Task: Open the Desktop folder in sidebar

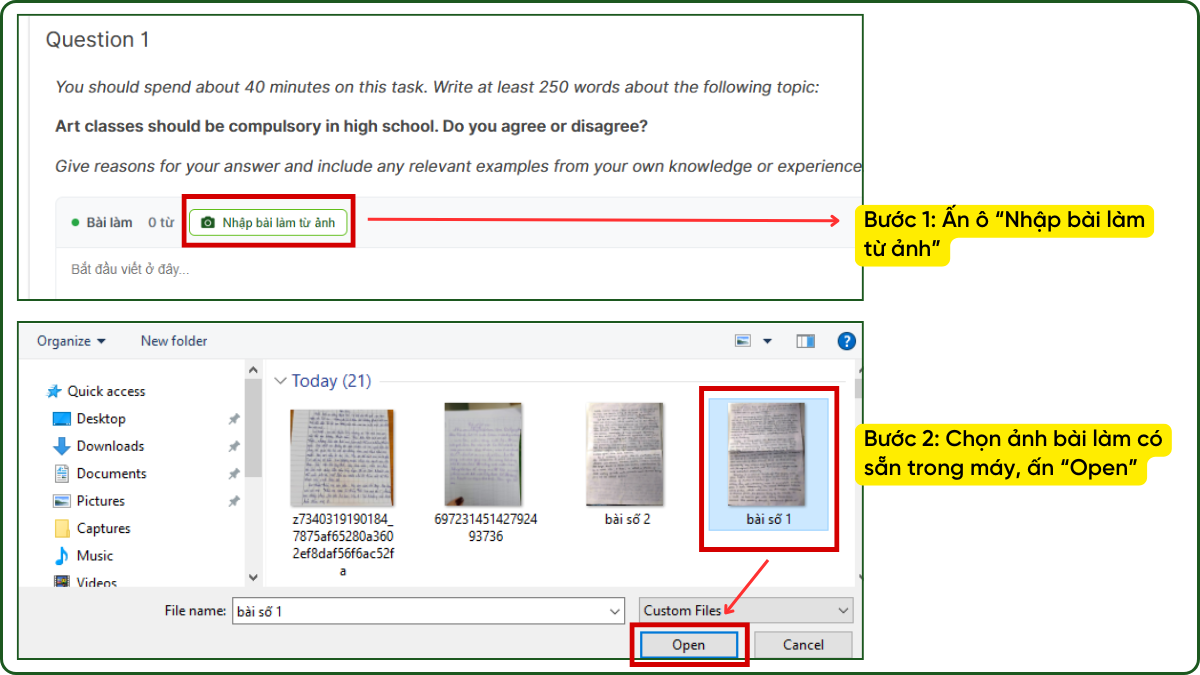Action: 101,419
